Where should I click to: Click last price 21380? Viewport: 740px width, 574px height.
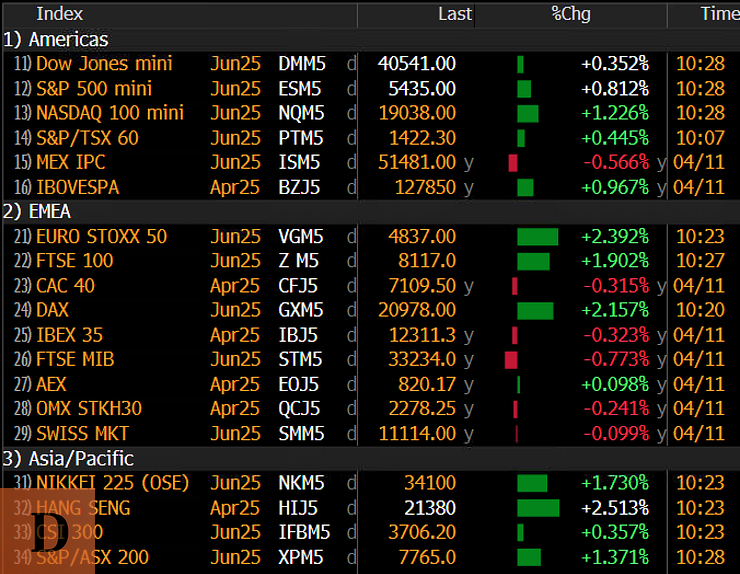pos(430,508)
